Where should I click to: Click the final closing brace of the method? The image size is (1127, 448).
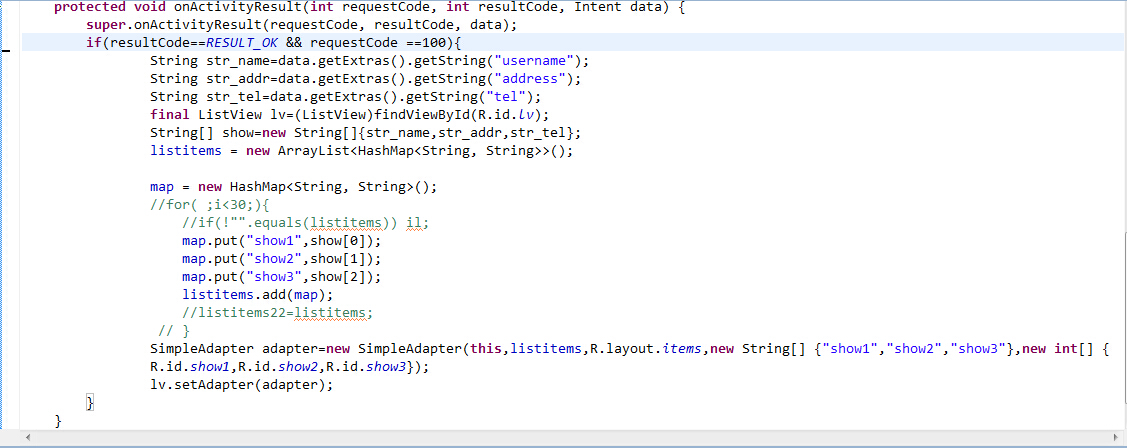click(x=58, y=421)
